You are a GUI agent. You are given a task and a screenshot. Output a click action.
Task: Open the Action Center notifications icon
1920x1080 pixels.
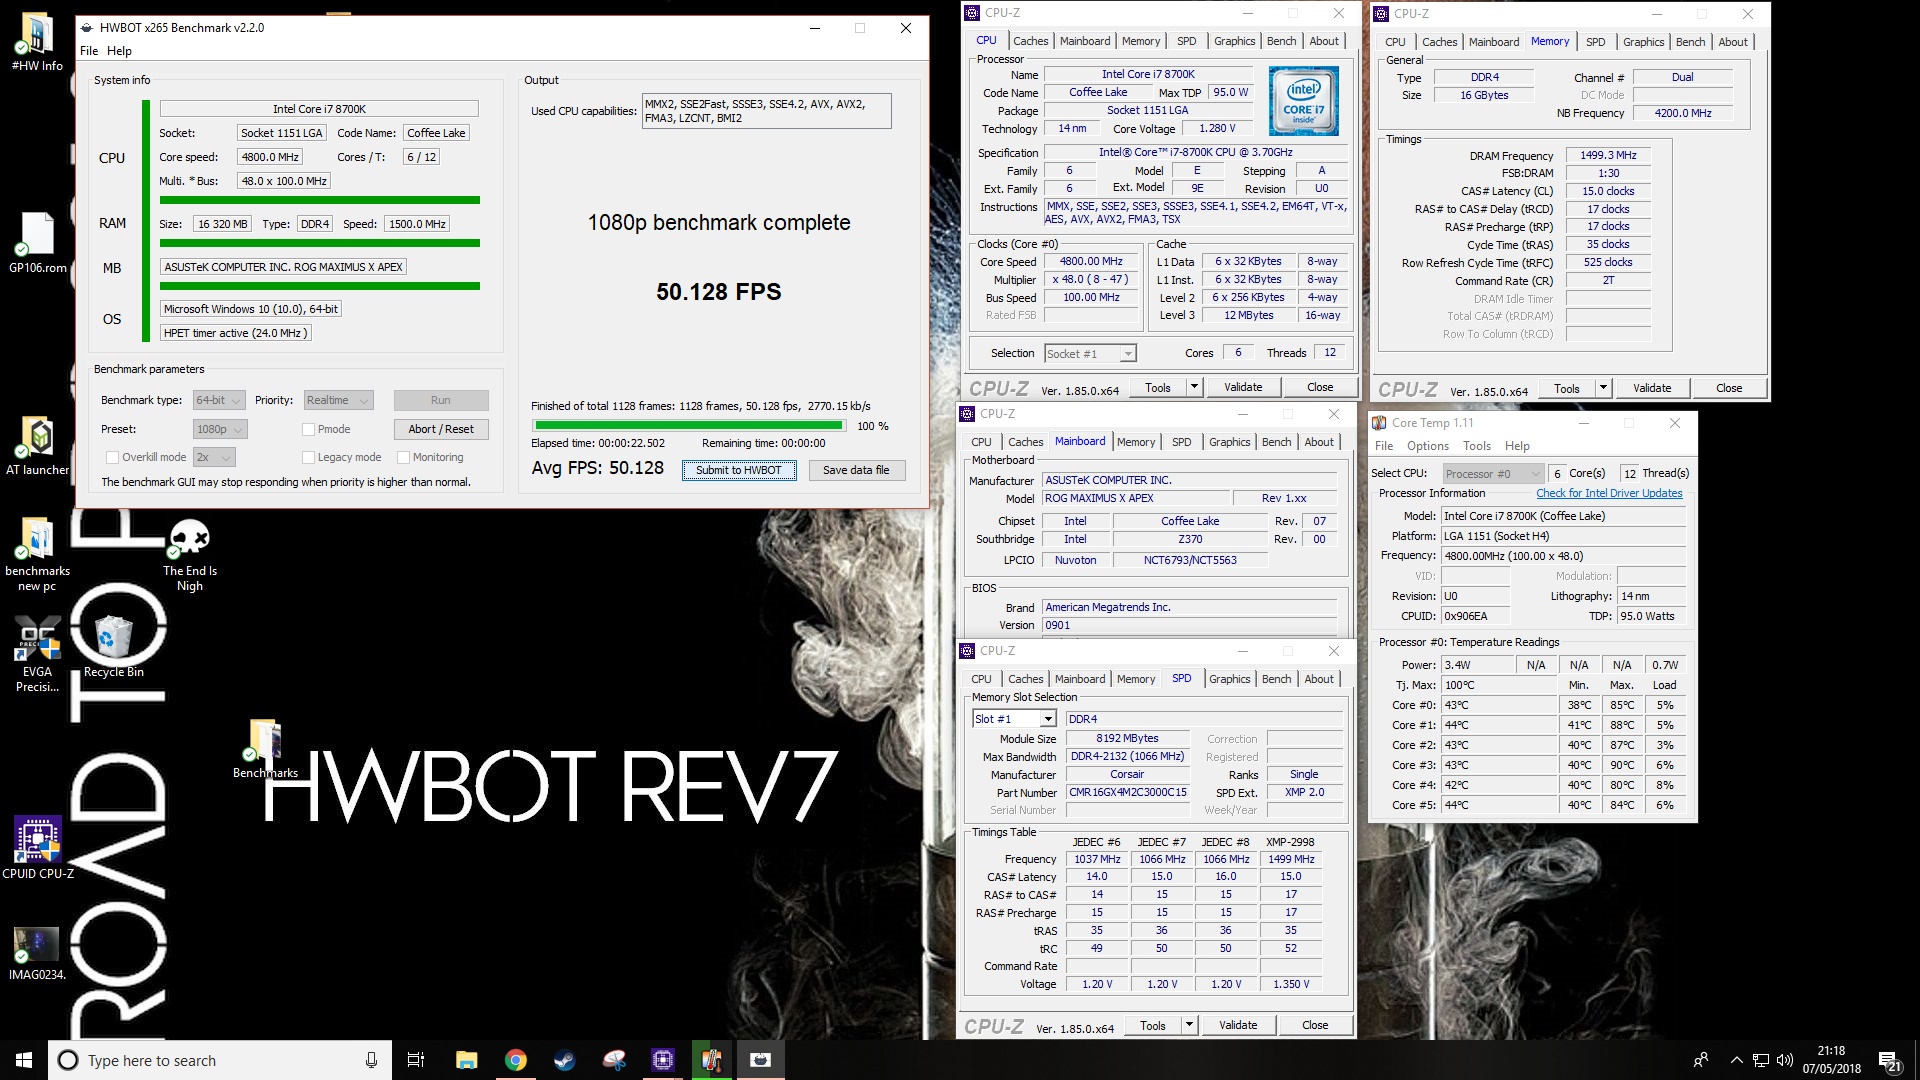click(x=1889, y=1061)
